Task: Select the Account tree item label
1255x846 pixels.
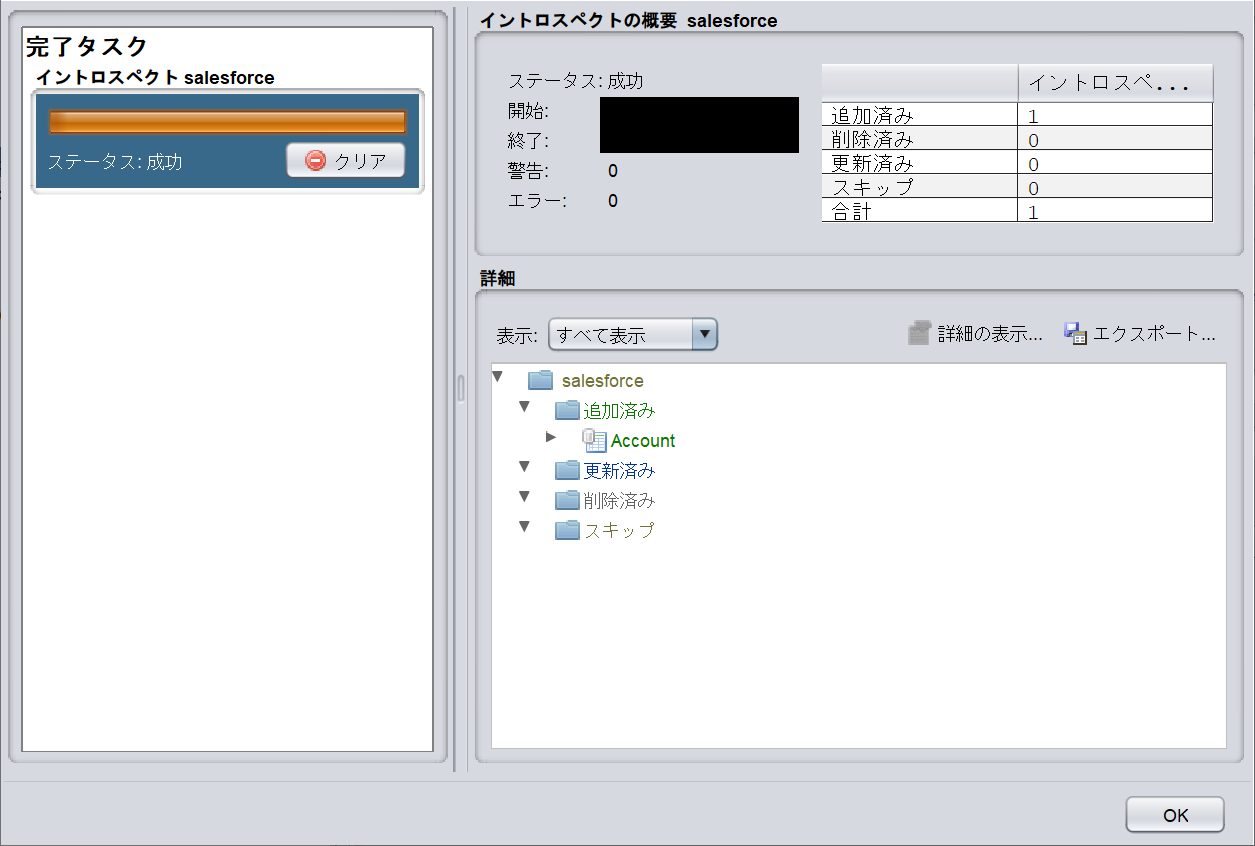Action: tap(643, 441)
